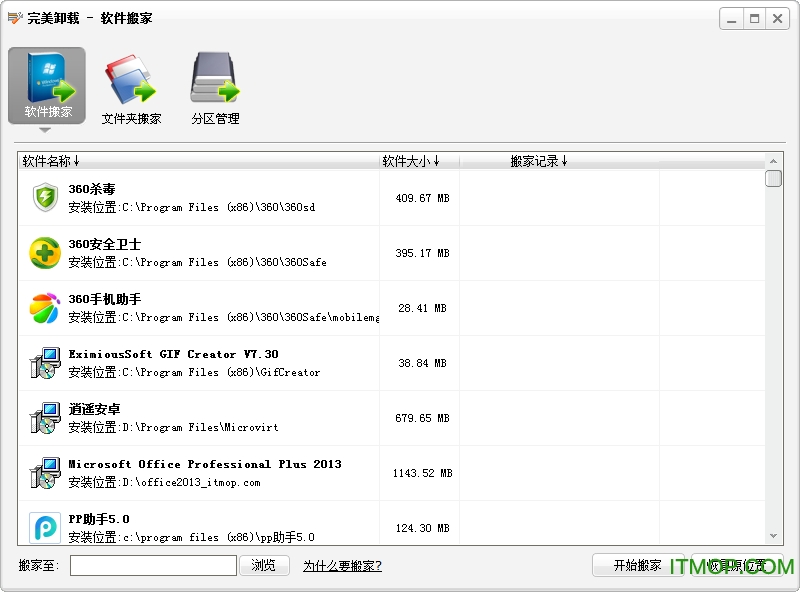This screenshot has width=800, height=592.
Task: Open the 分区管理 tool
Action: (215, 90)
